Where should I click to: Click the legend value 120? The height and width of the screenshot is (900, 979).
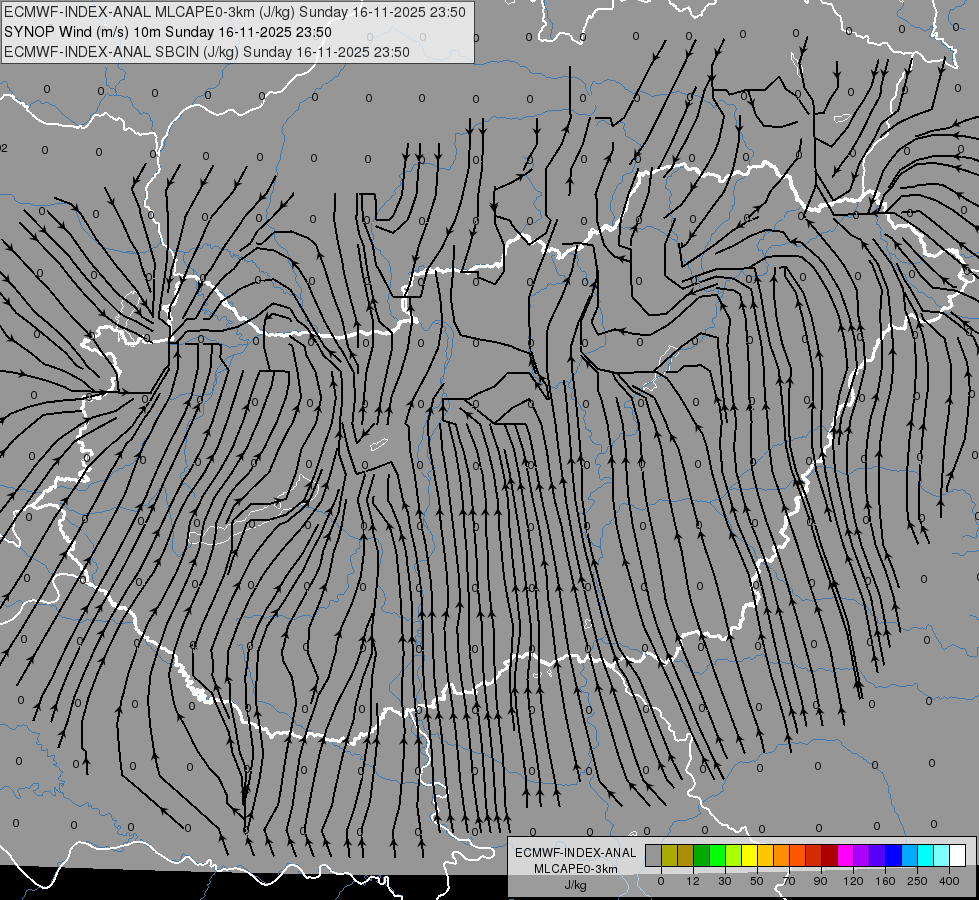[x=854, y=881]
